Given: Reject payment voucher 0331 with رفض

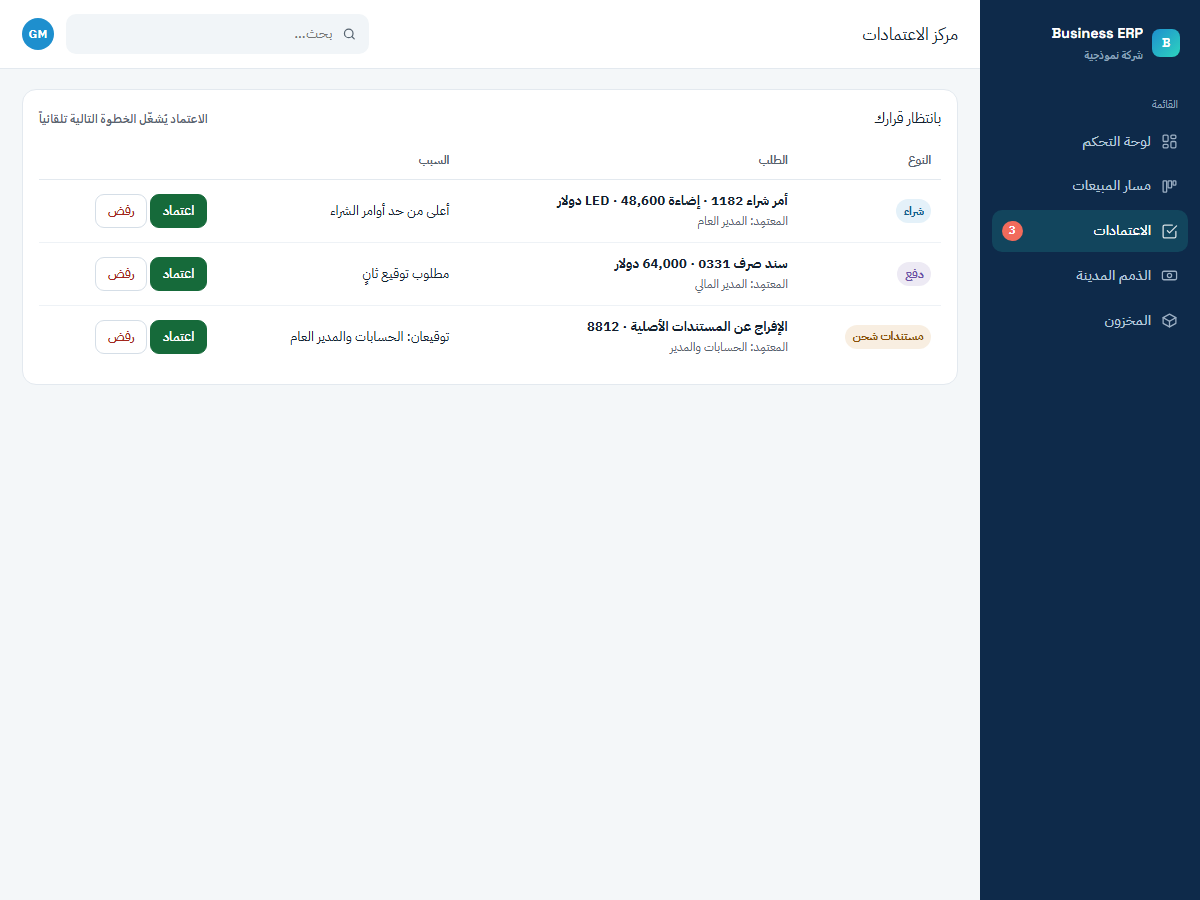Looking at the screenshot, I should tap(121, 274).
